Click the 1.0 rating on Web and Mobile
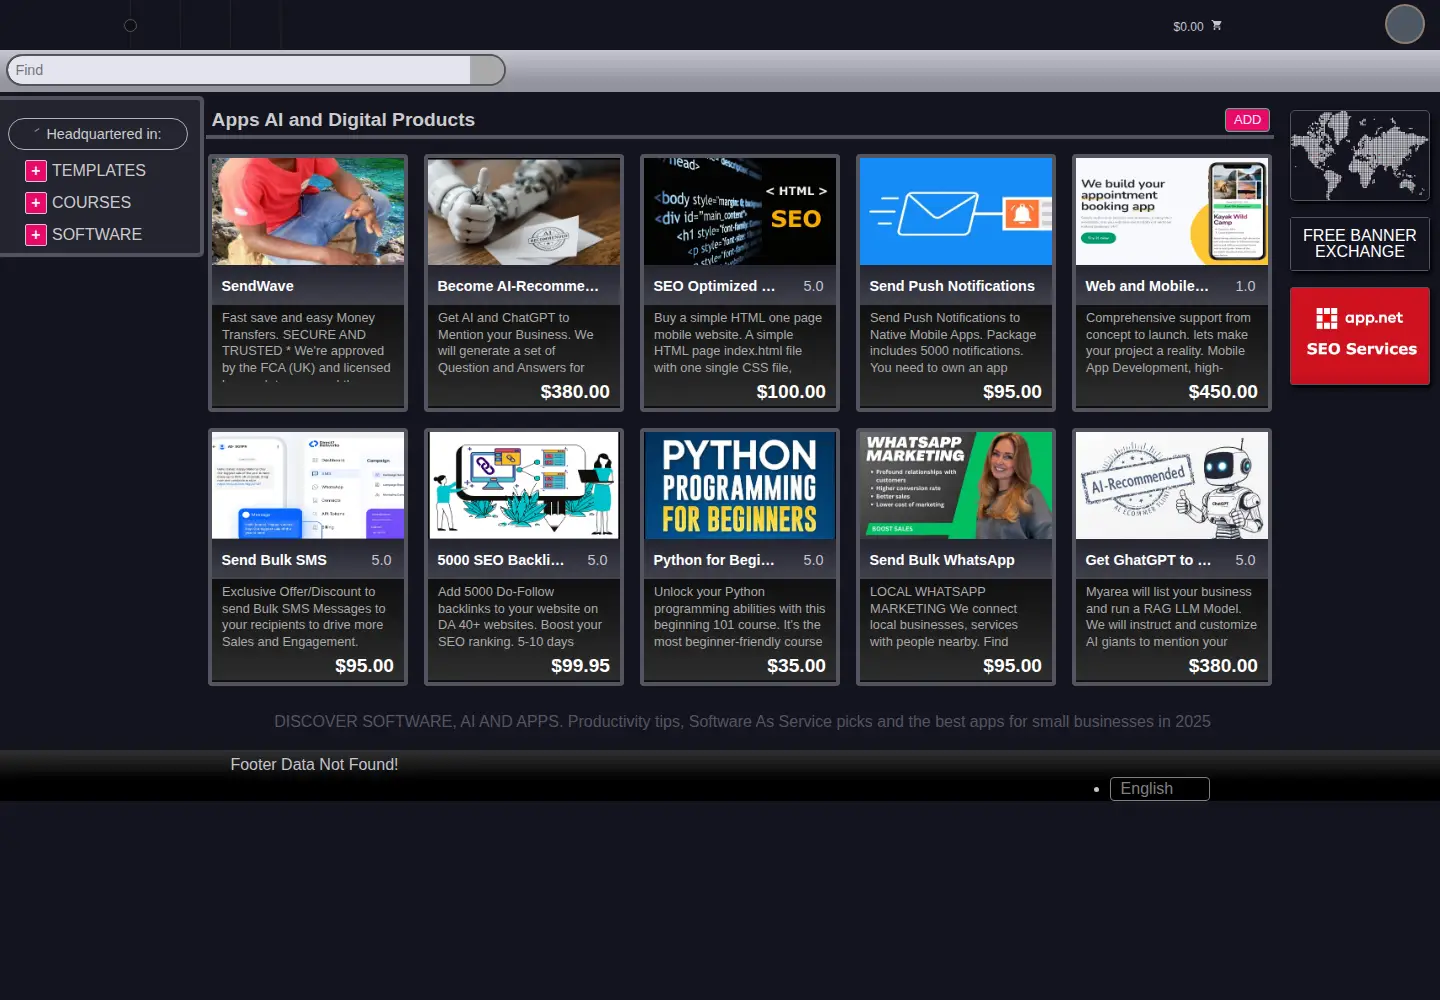The height and width of the screenshot is (1000, 1440). [1245, 286]
